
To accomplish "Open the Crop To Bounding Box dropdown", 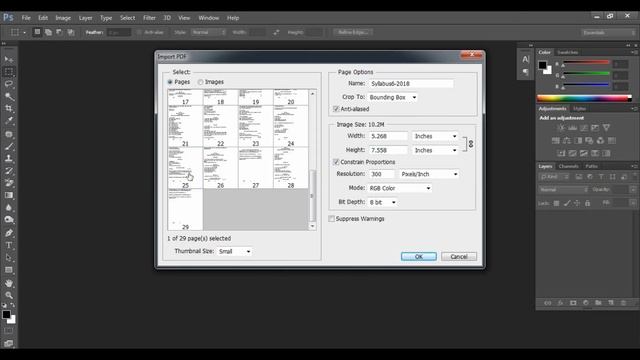I will pos(393,97).
